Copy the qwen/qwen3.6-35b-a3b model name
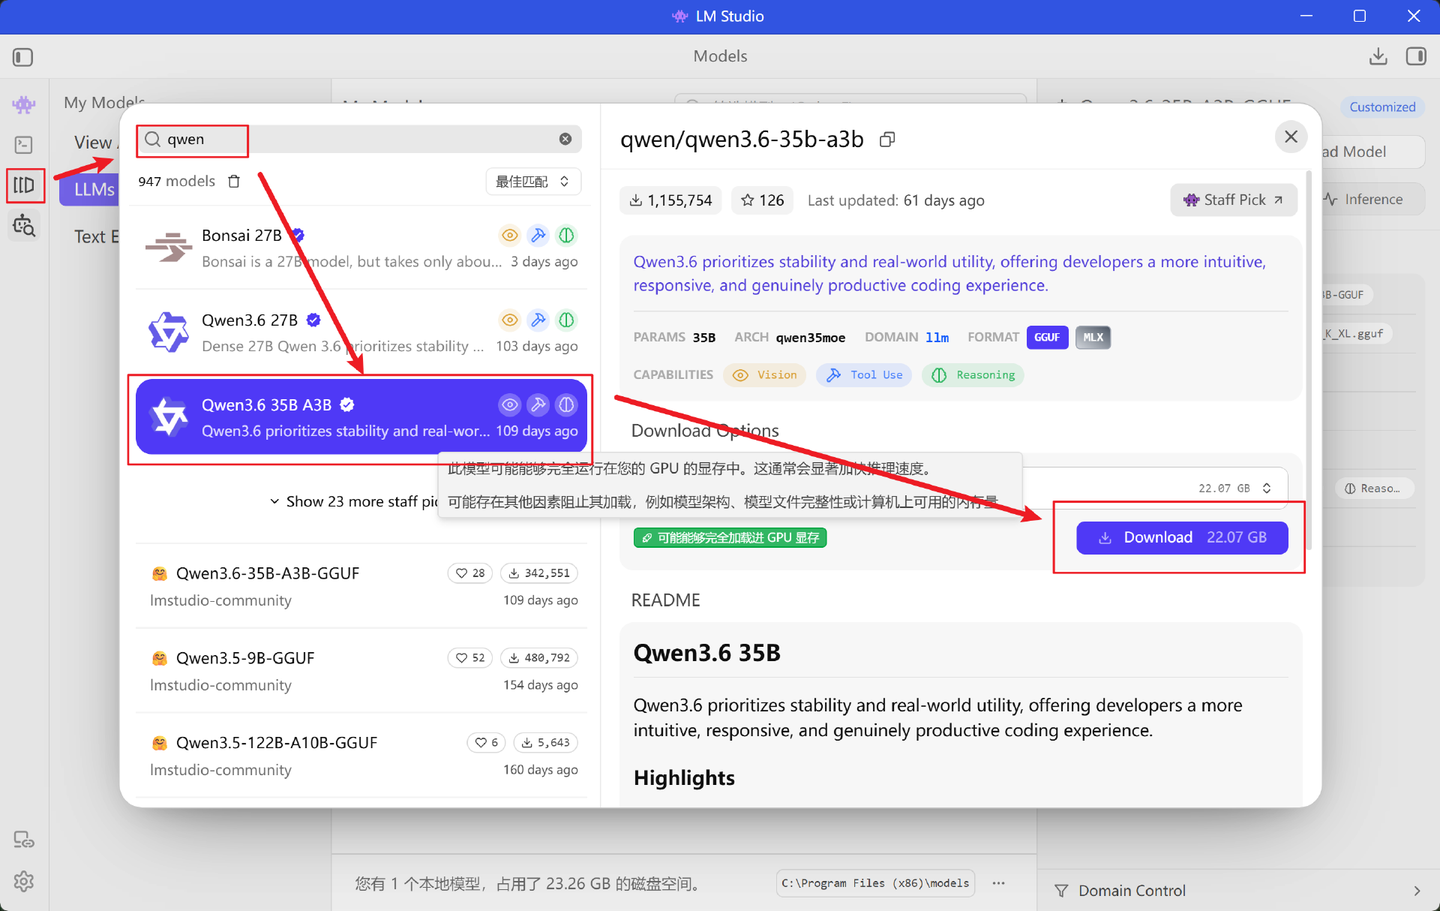 tap(887, 140)
